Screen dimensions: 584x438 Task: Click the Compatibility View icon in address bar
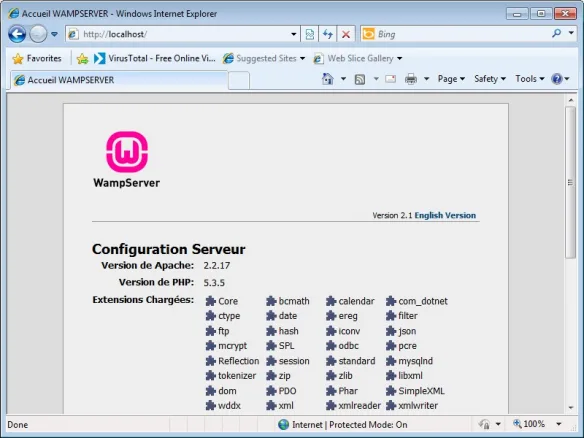(310, 34)
